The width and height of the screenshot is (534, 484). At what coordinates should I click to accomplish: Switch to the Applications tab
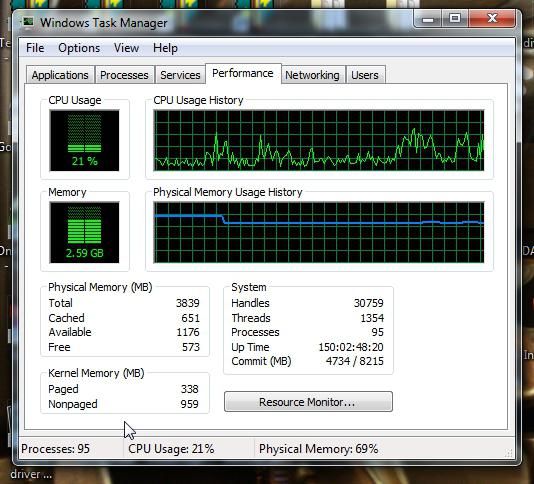(60, 75)
